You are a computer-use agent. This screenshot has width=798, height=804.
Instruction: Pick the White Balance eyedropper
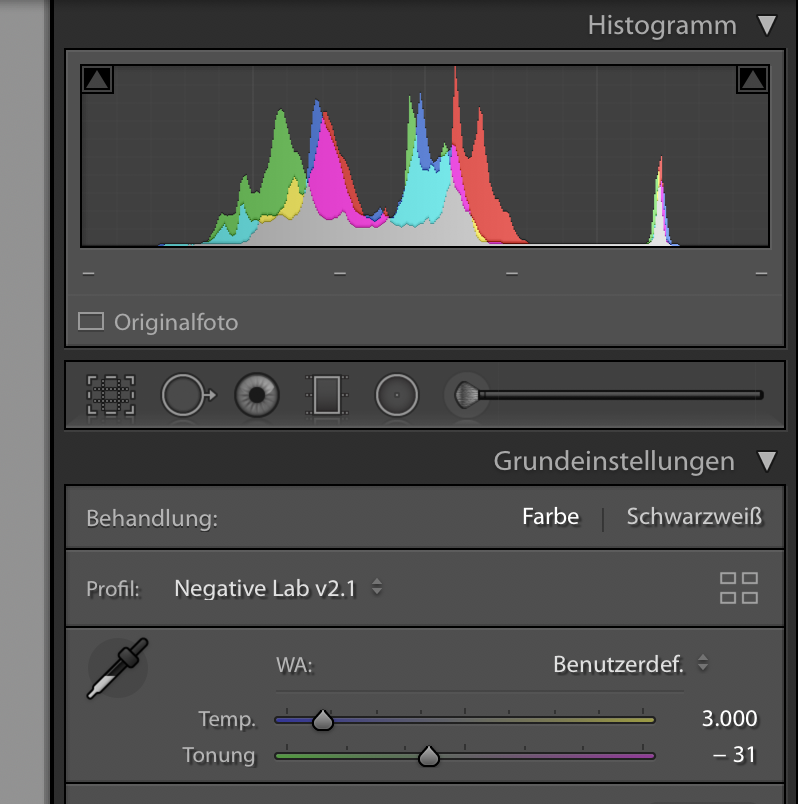[118, 668]
